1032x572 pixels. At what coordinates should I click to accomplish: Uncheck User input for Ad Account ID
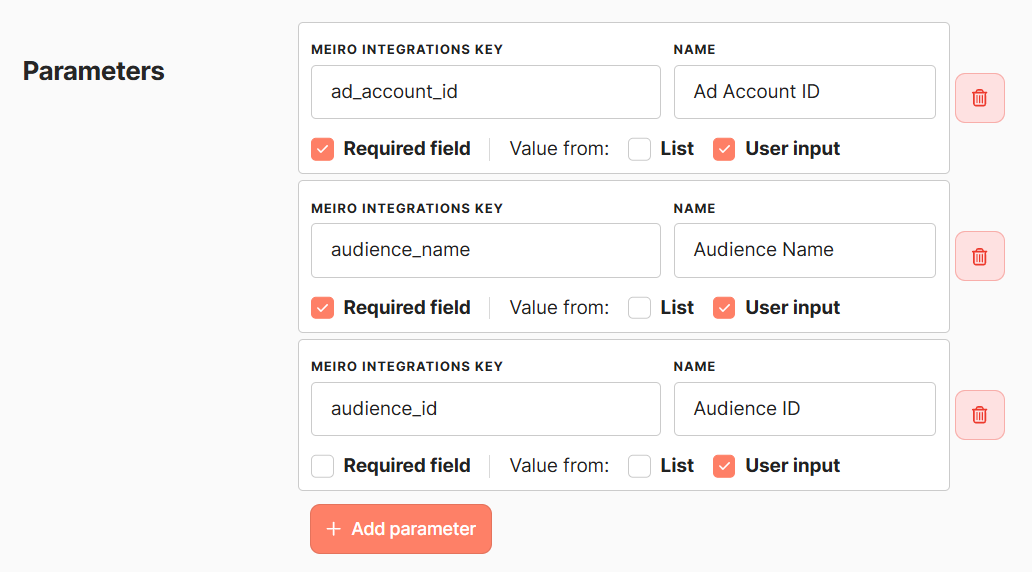[724, 149]
